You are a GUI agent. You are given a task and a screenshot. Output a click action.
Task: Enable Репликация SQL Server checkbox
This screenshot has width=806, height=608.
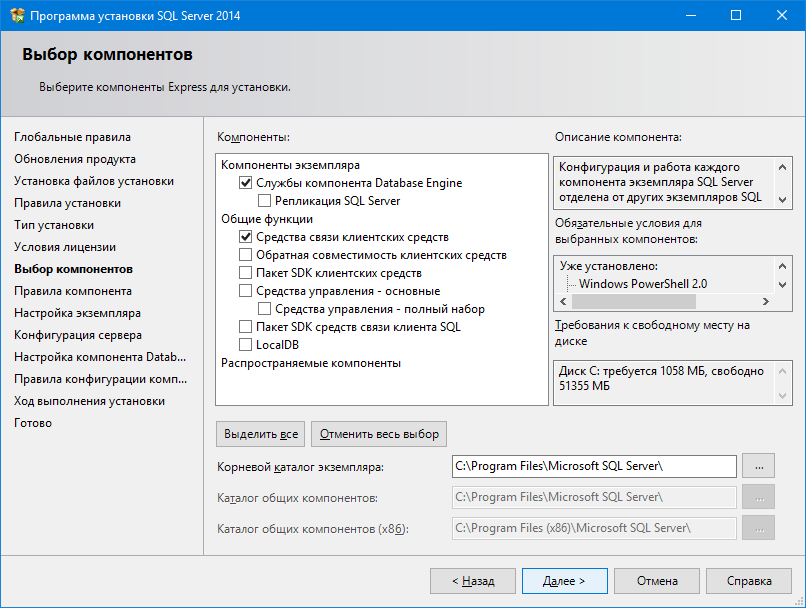pos(265,201)
